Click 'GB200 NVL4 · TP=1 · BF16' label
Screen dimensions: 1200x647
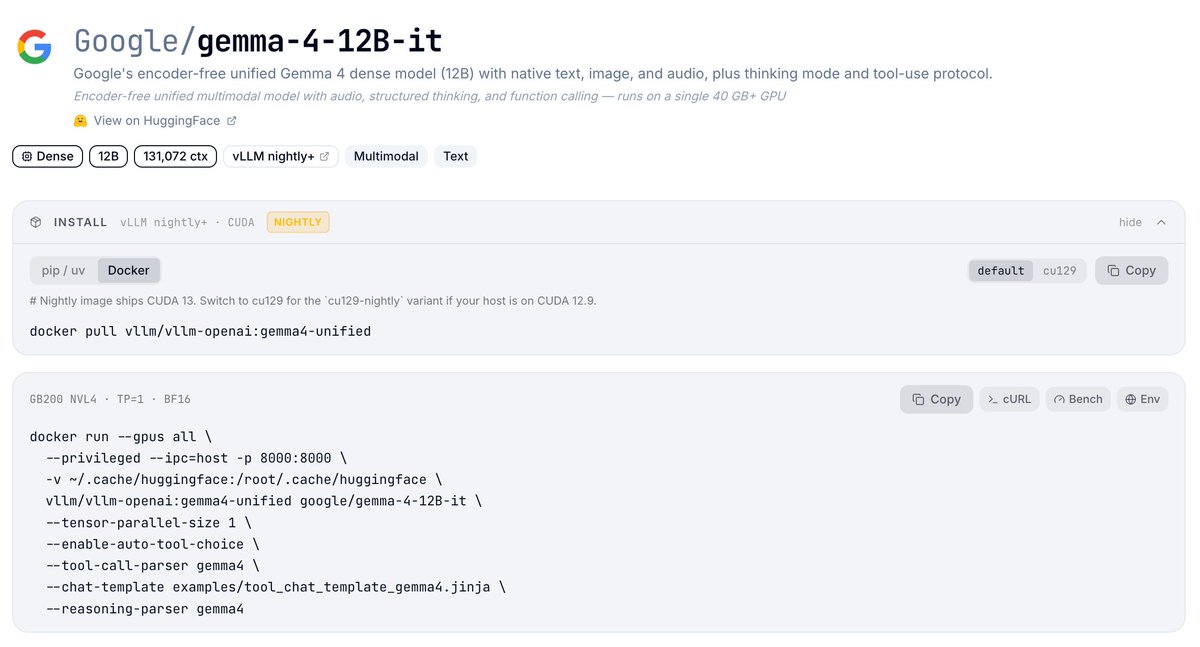[x=110, y=399]
